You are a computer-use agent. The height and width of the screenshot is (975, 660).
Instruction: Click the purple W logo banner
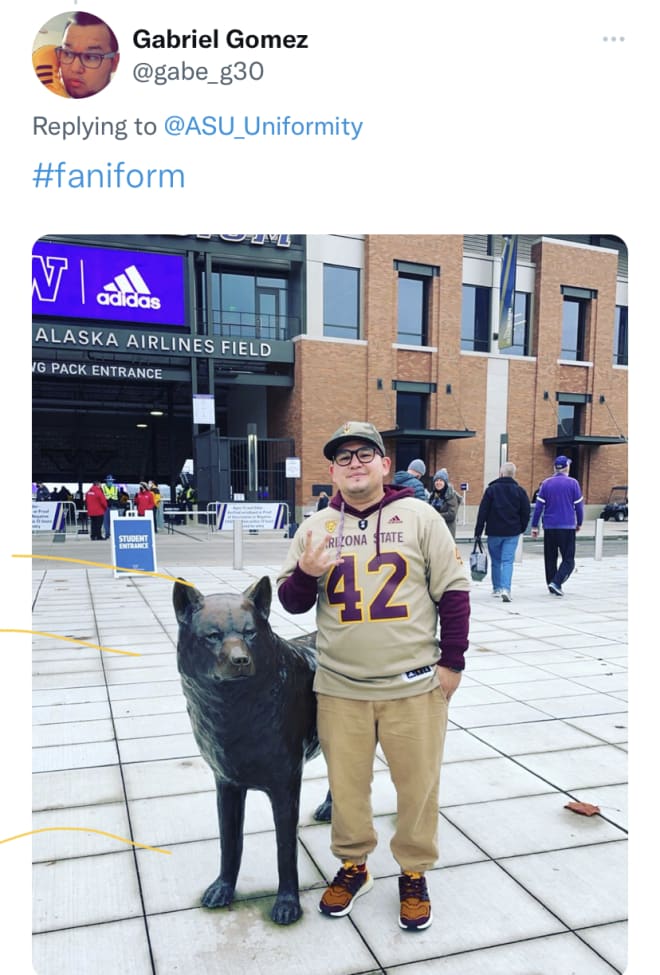pyautogui.click(x=50, y=280)
